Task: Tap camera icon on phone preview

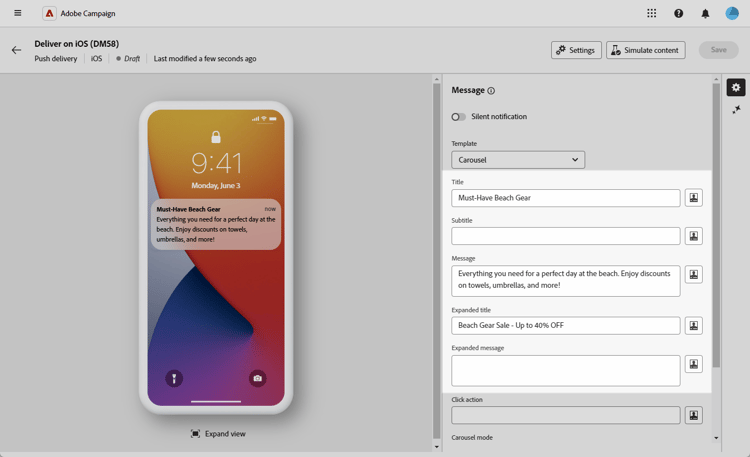Action: 257,378
